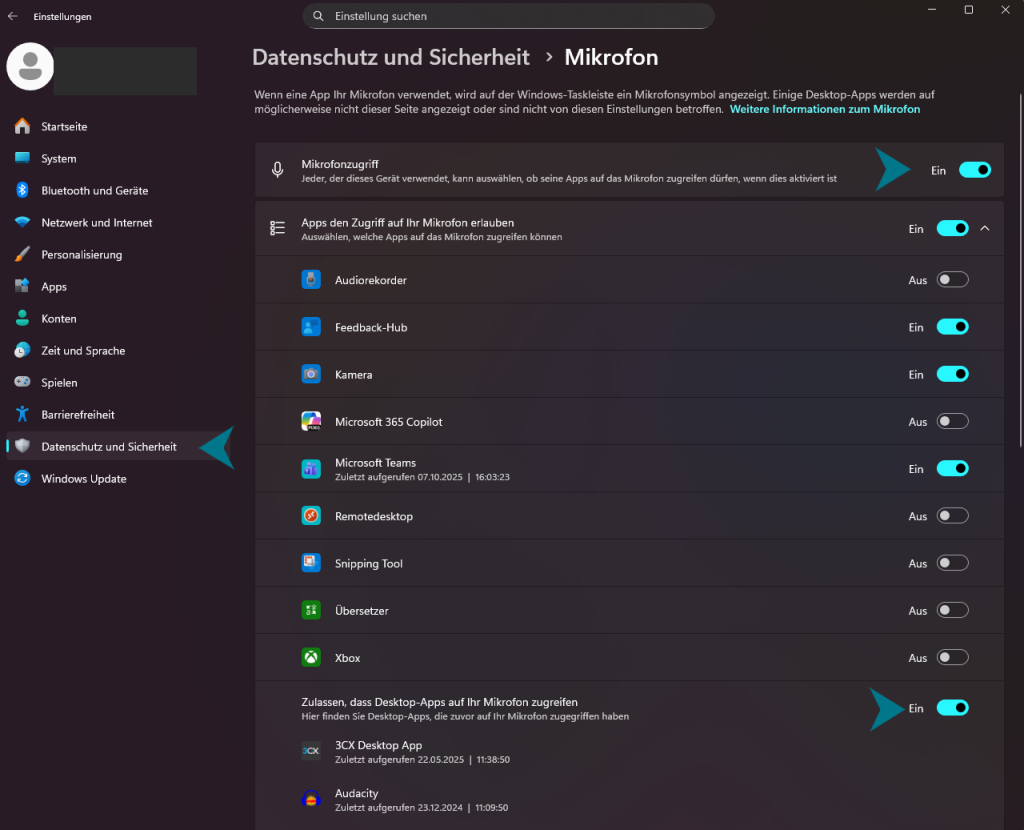Click the 3CX Desktop App icon
This screenshot has height=830, width=1024.
(311, 750)
